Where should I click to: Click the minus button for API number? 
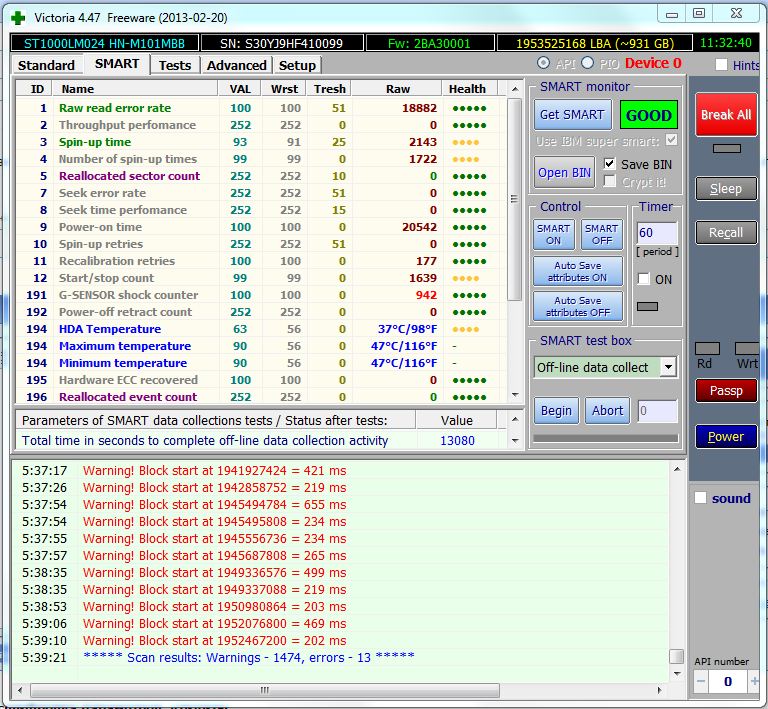(700, 681)
